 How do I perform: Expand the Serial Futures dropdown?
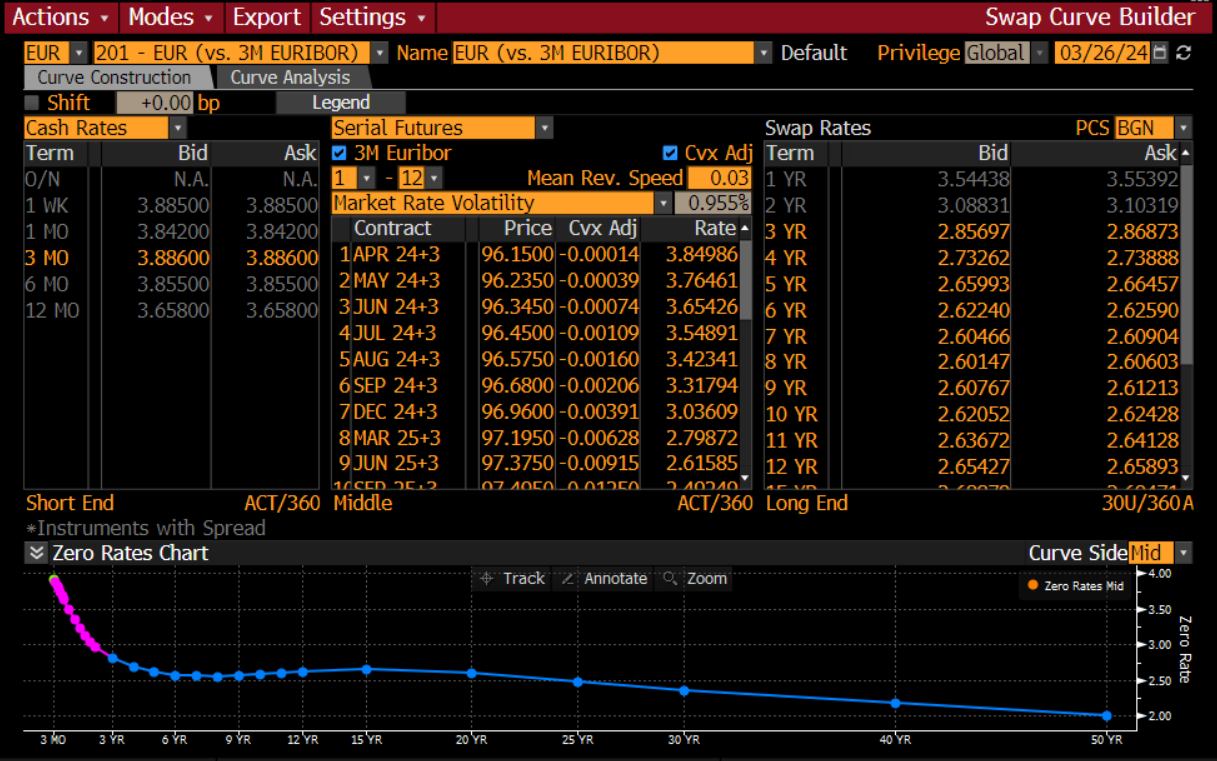pos(544,128)
